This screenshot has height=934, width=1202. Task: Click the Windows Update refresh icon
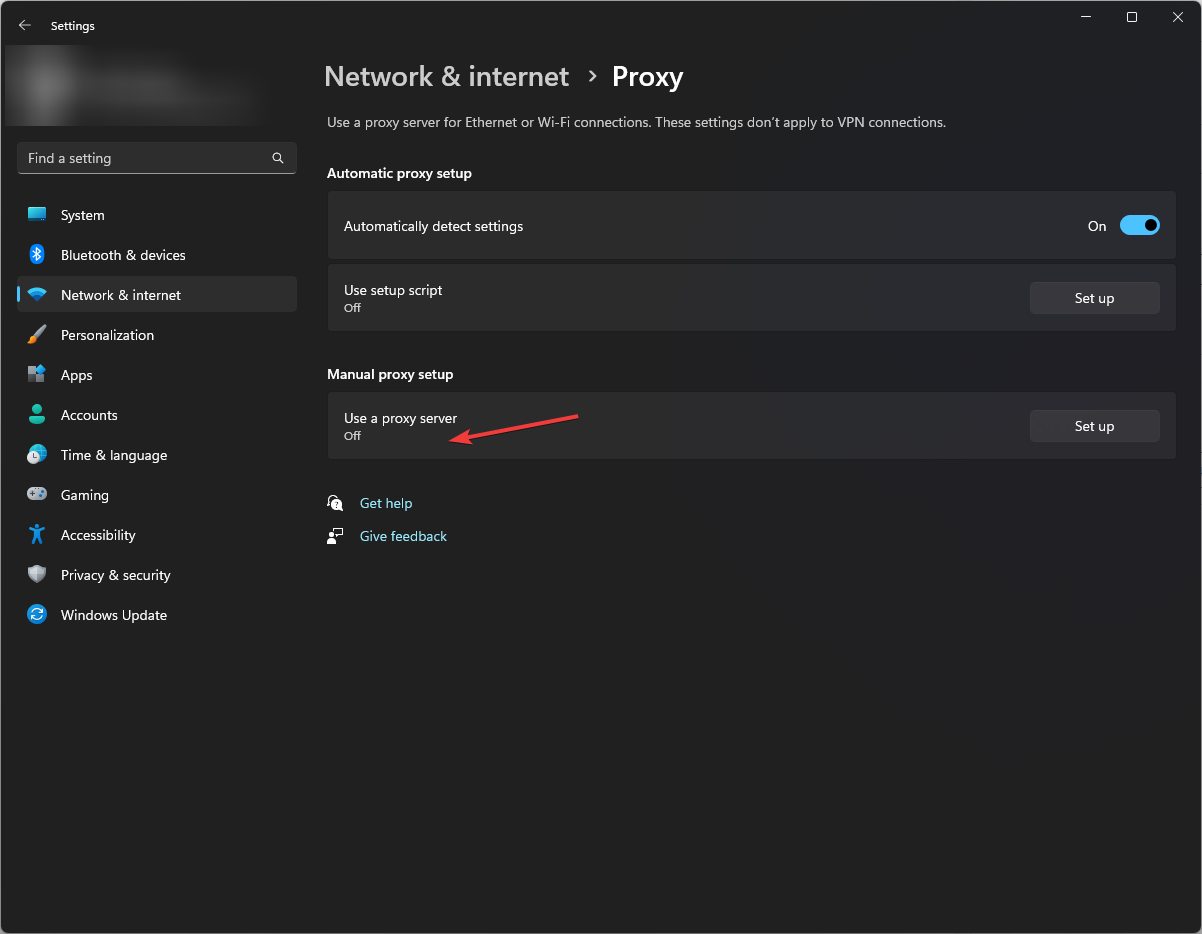[37, 615]
